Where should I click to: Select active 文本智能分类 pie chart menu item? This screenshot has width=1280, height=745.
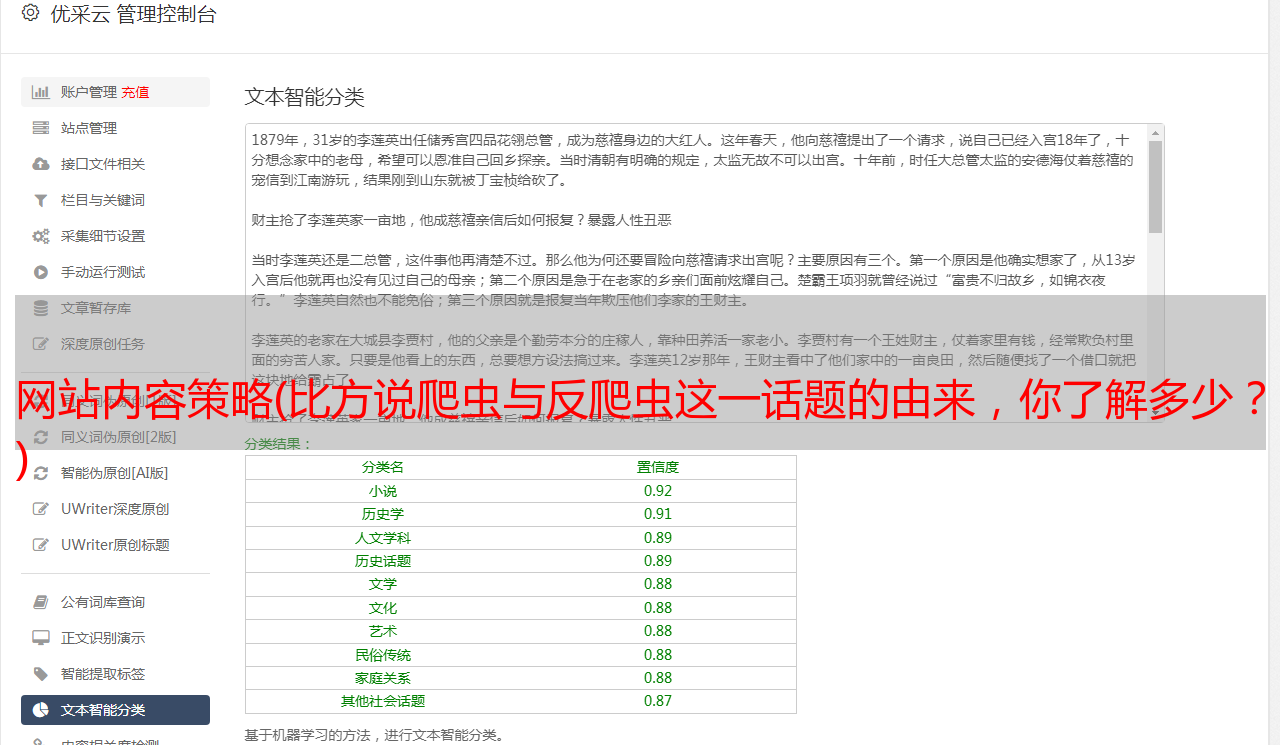tap(115, 710)
